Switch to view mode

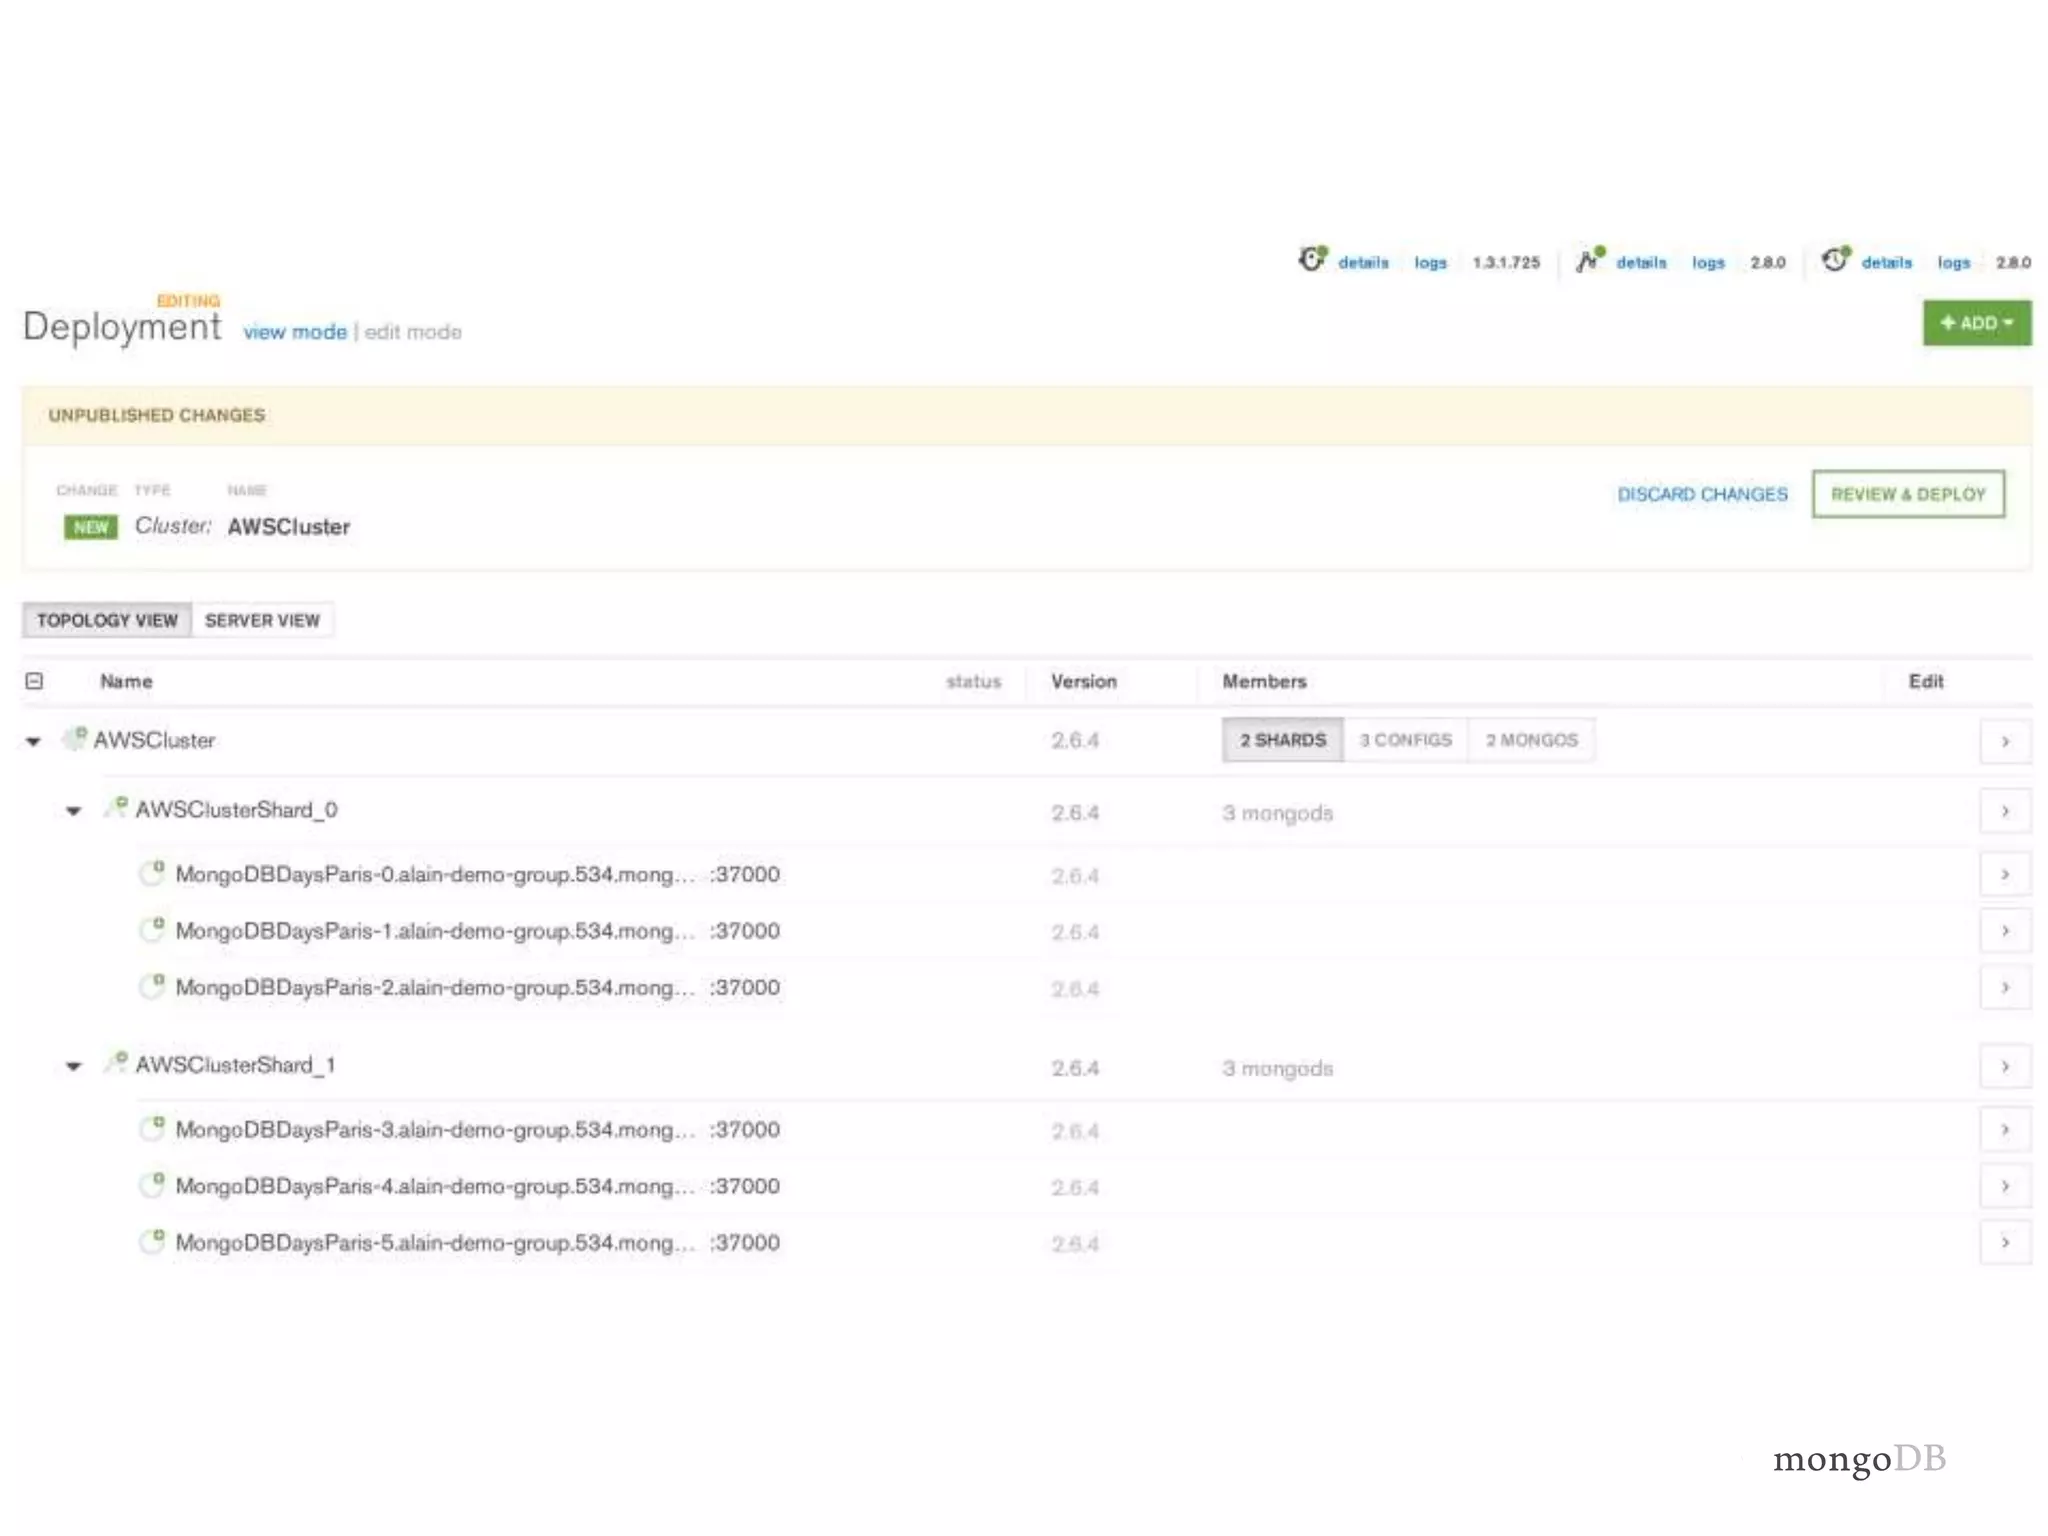click(x=295, y=332)
